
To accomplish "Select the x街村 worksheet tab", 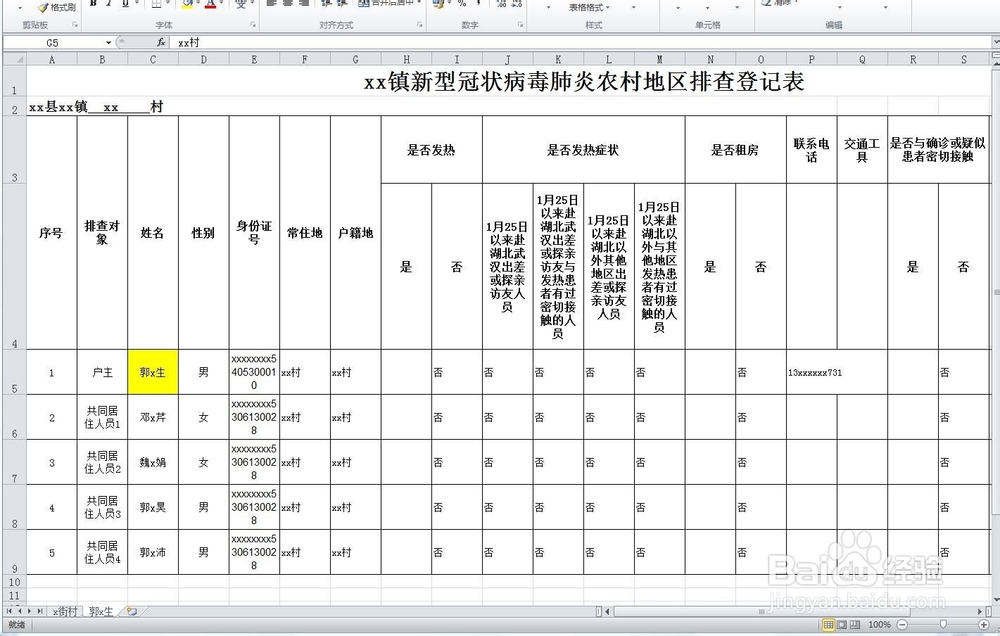I will [x=65, y=610].
